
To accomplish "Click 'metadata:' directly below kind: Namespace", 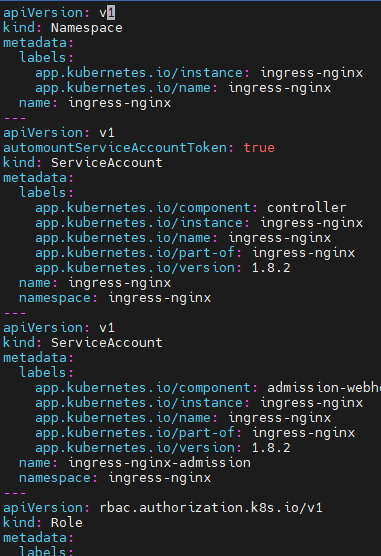I will [38, 43].
